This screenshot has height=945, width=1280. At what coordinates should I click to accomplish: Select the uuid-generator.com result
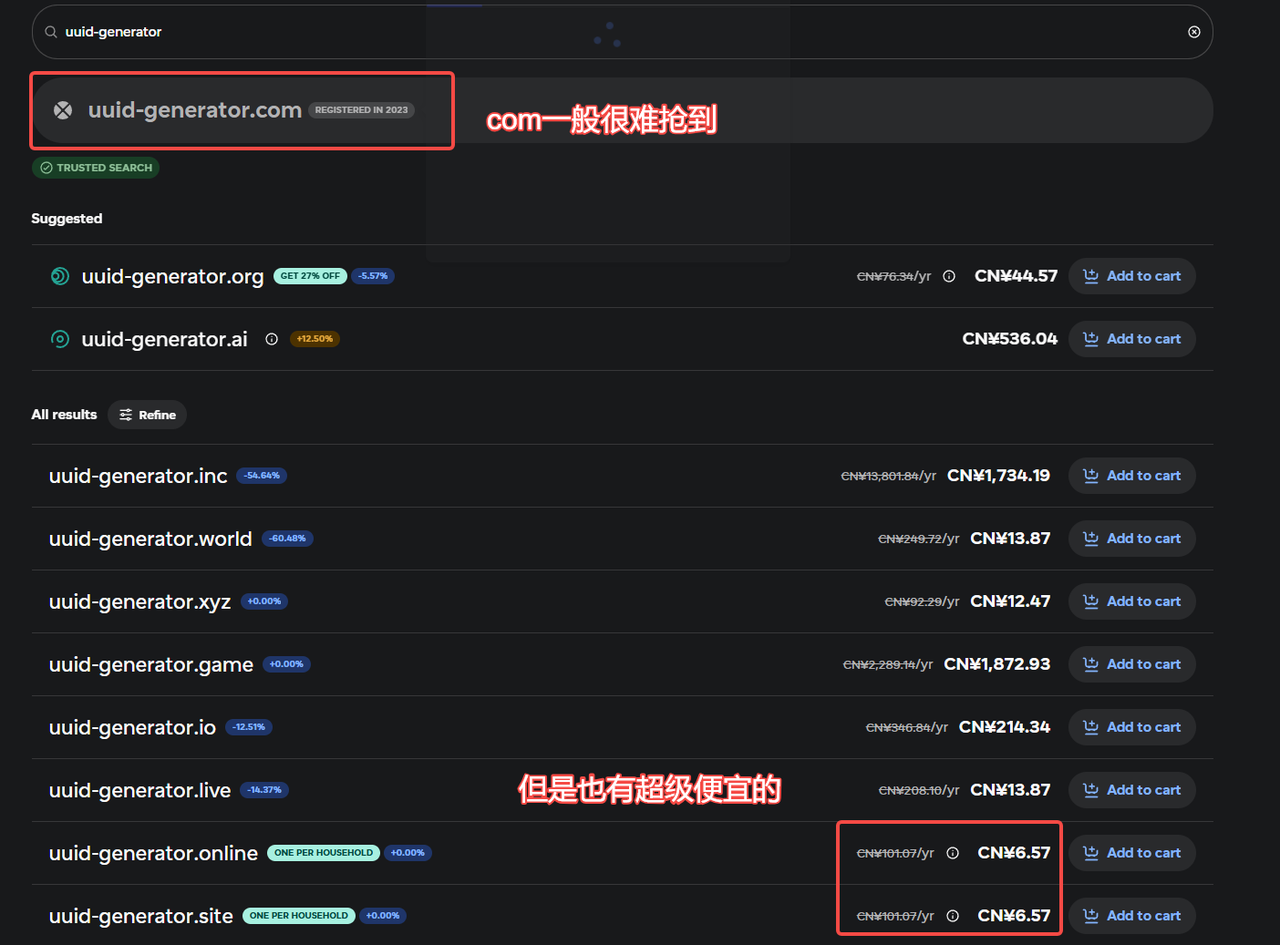622,110
